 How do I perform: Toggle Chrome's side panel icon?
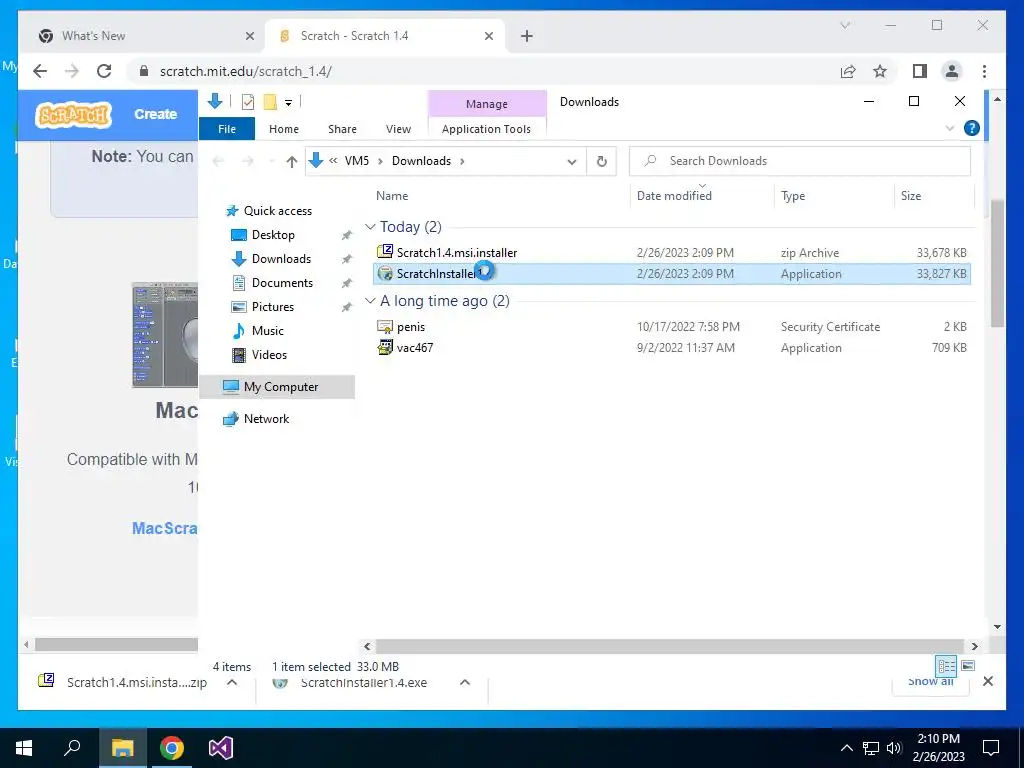[920, 71]
